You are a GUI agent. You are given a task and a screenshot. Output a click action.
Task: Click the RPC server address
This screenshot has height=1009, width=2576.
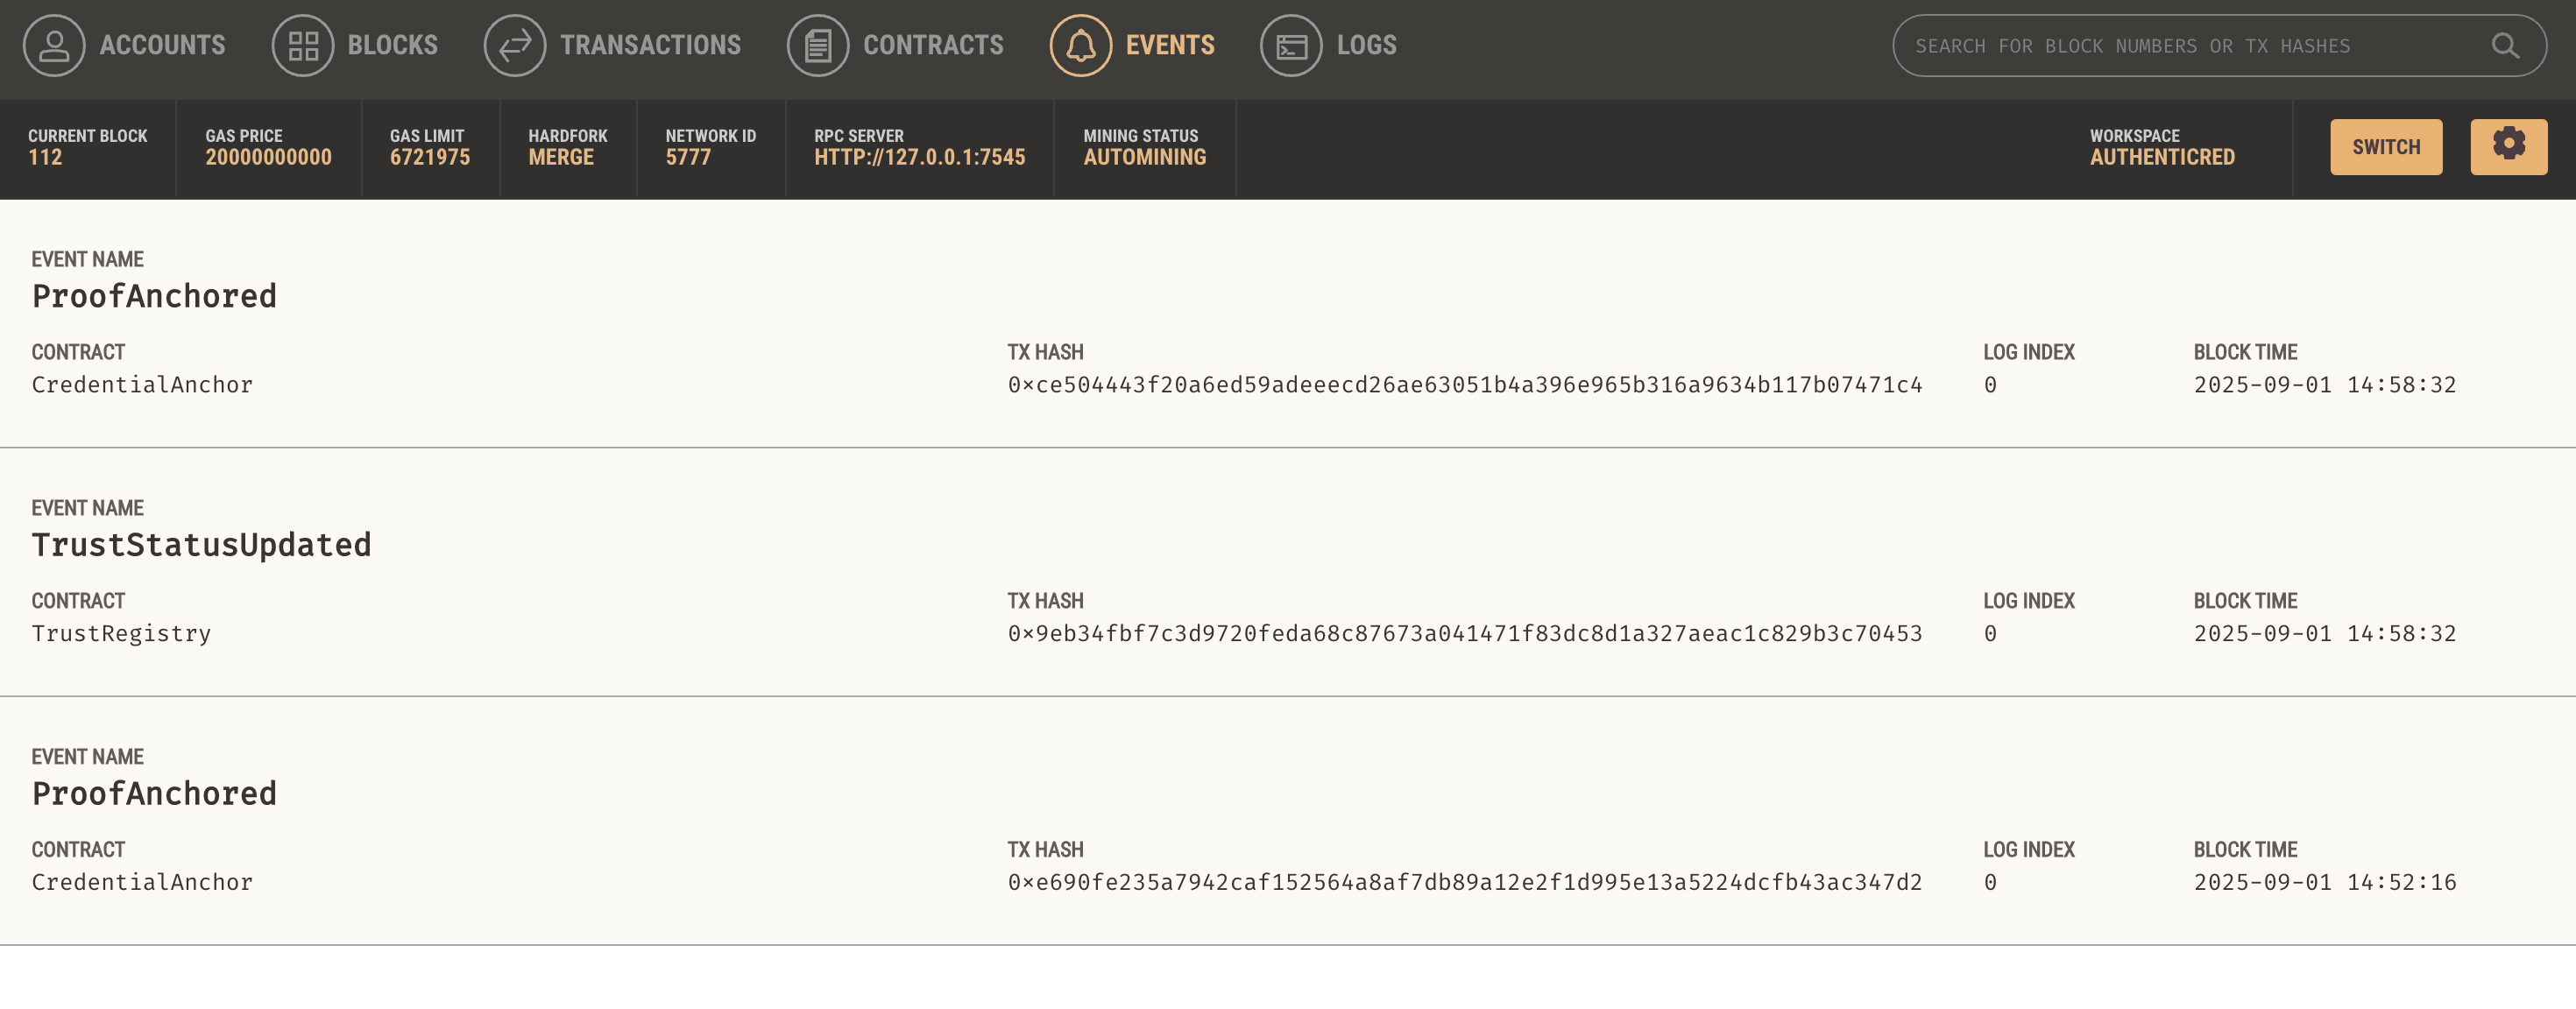pos(919,157)
